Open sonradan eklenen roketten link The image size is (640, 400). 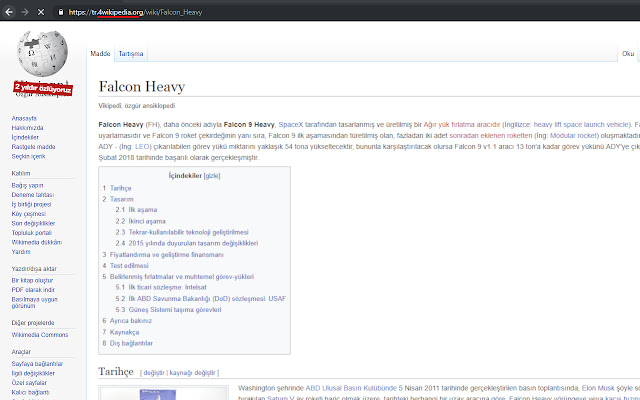[491, 136]
